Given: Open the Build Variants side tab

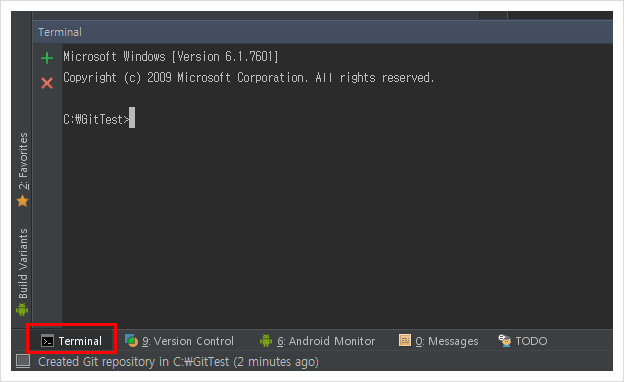Looking at the screenshot, I should pos(23,263).
